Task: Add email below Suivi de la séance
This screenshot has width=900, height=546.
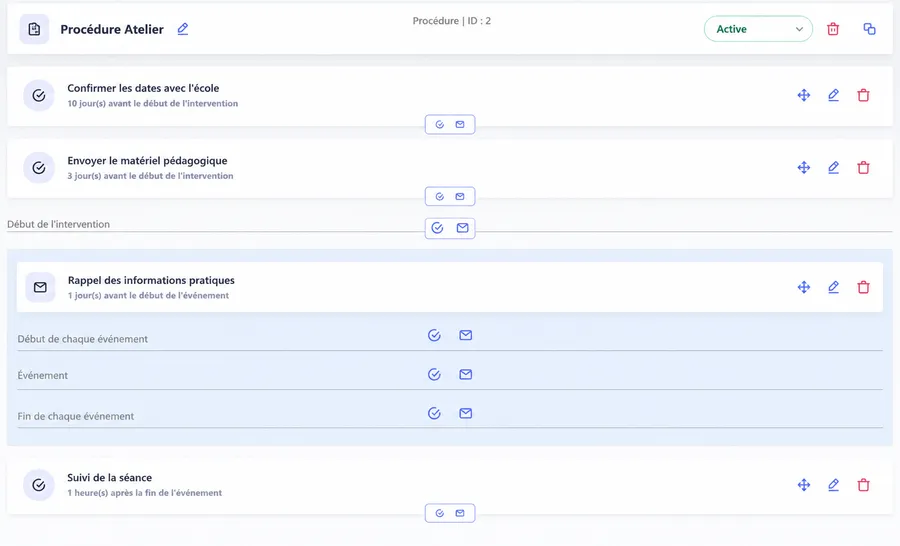Action: click(x=460, y=513)
